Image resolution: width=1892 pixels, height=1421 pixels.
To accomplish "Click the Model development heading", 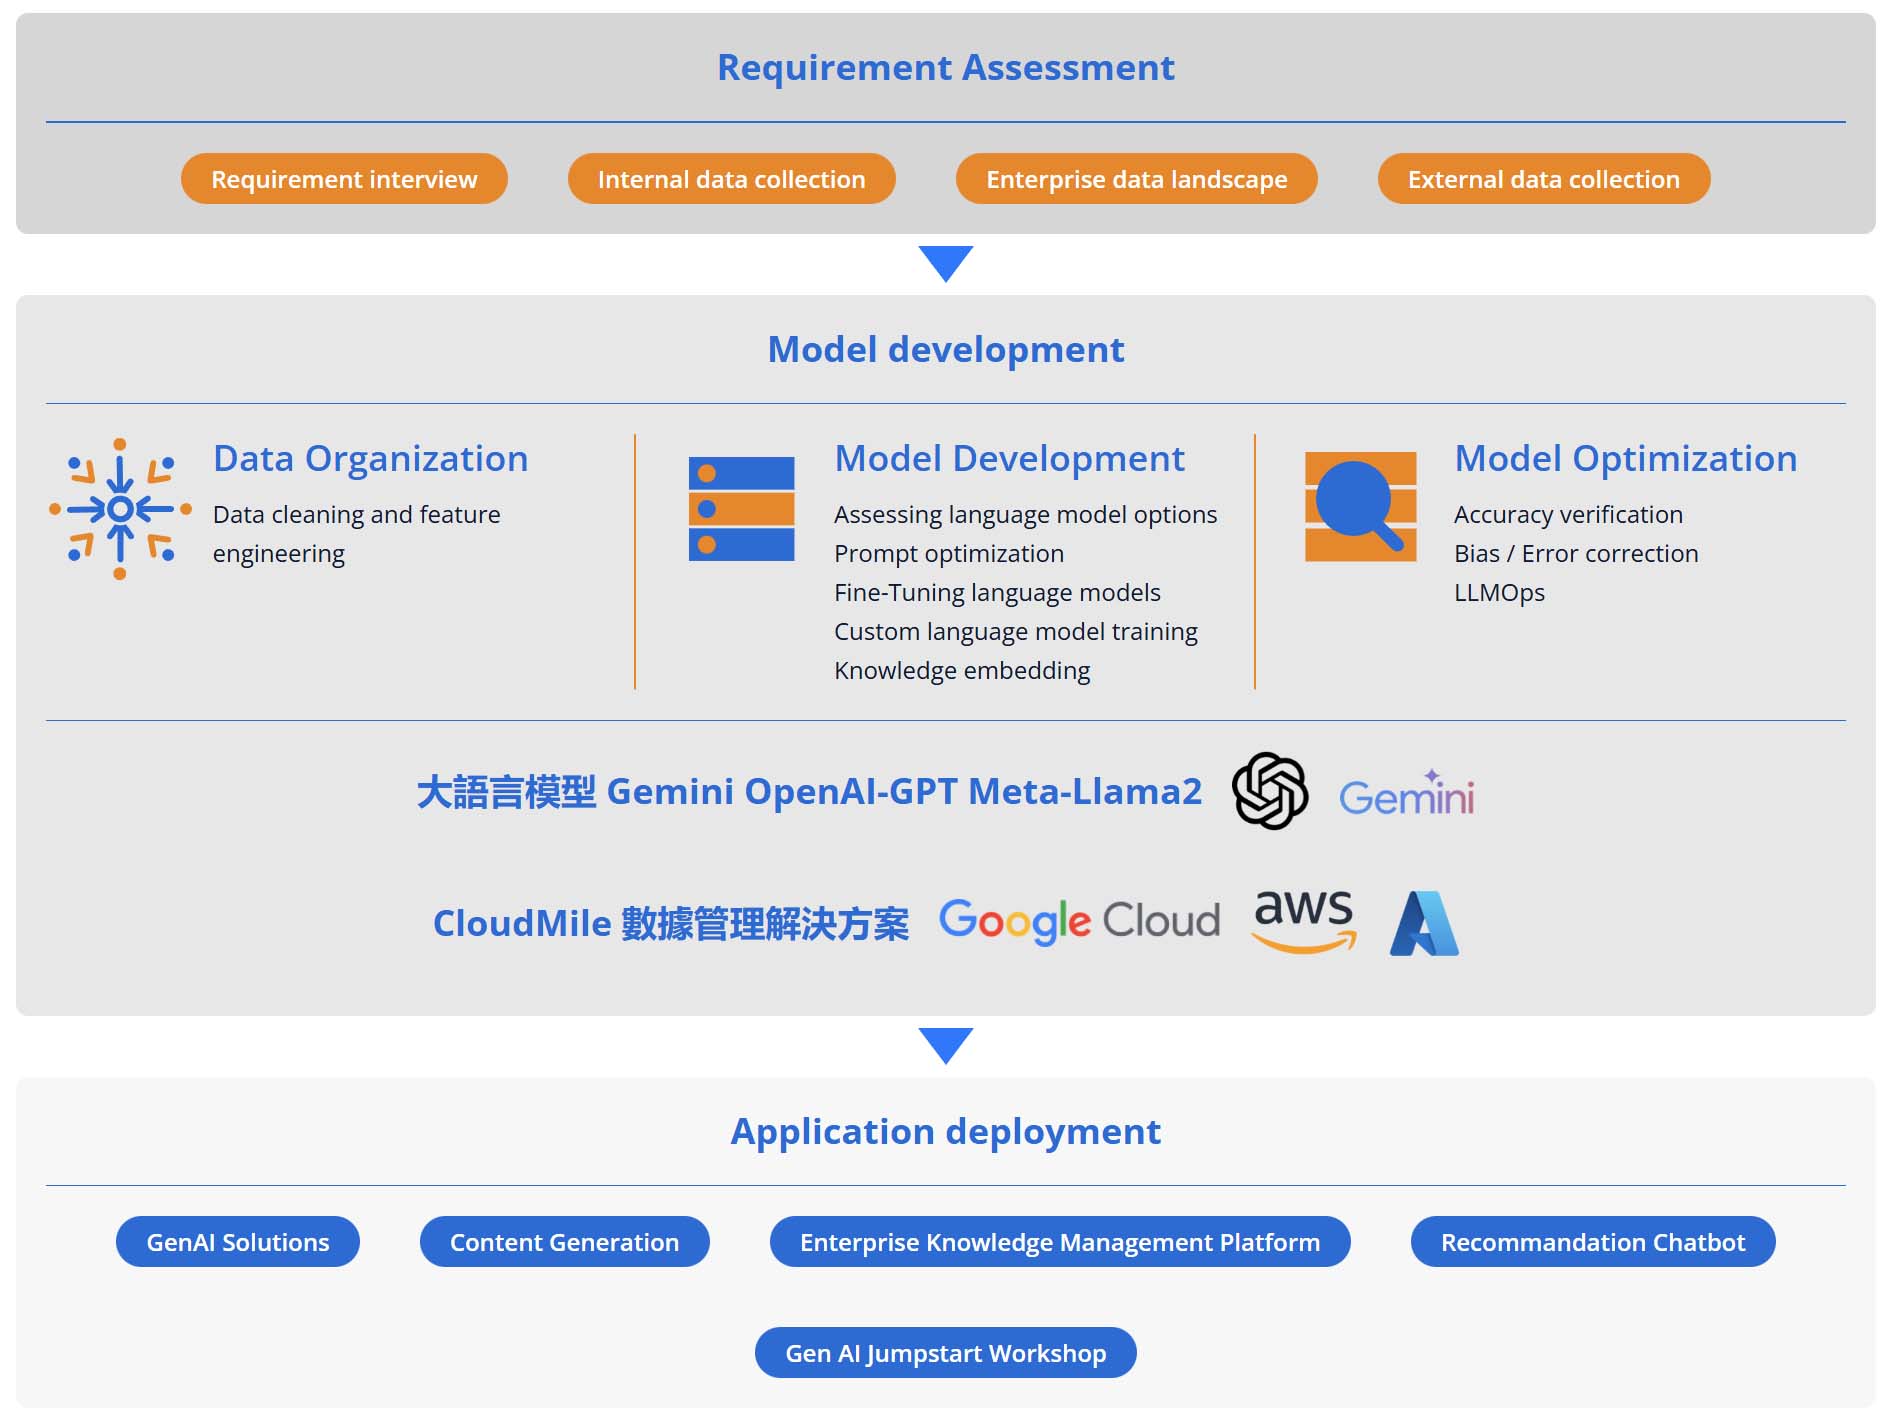I will pos(946,349).
